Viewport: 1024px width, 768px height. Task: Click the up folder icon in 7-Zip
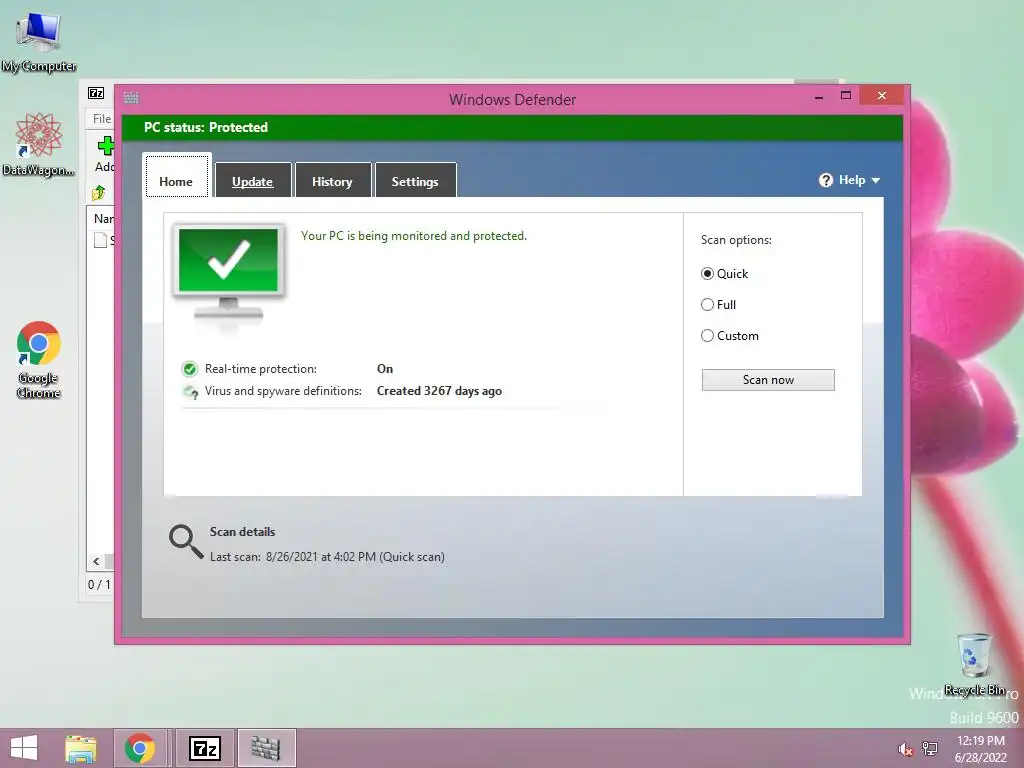(x=99, y=193)
